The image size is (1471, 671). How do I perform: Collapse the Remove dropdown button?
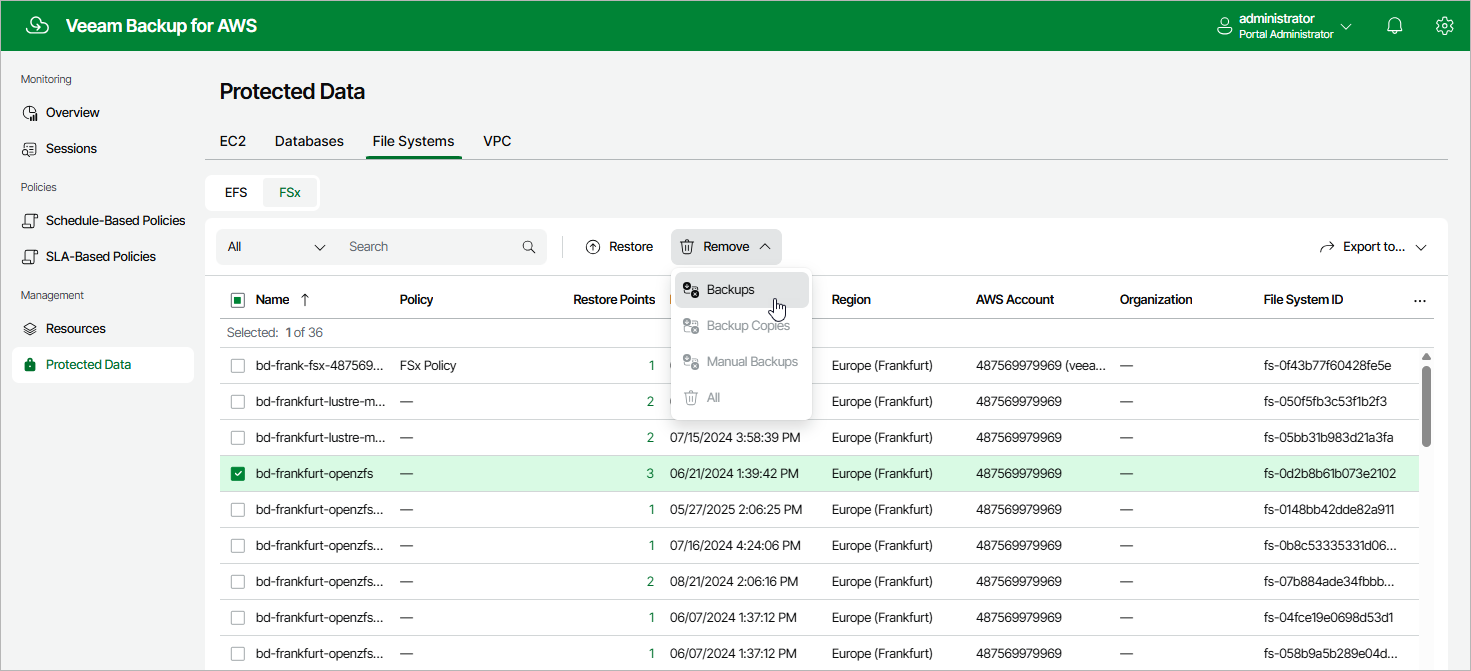click(x=726, y=247)
